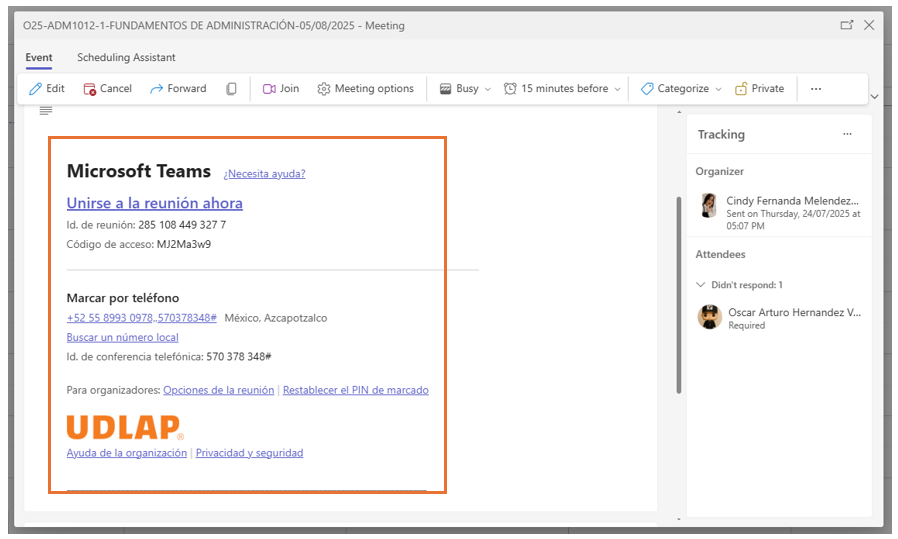Image resolution: width=898 pixels, height=539 pixels.
Task: Click the scroll up arrow above scrollbar
Action: tap(679, 112)
